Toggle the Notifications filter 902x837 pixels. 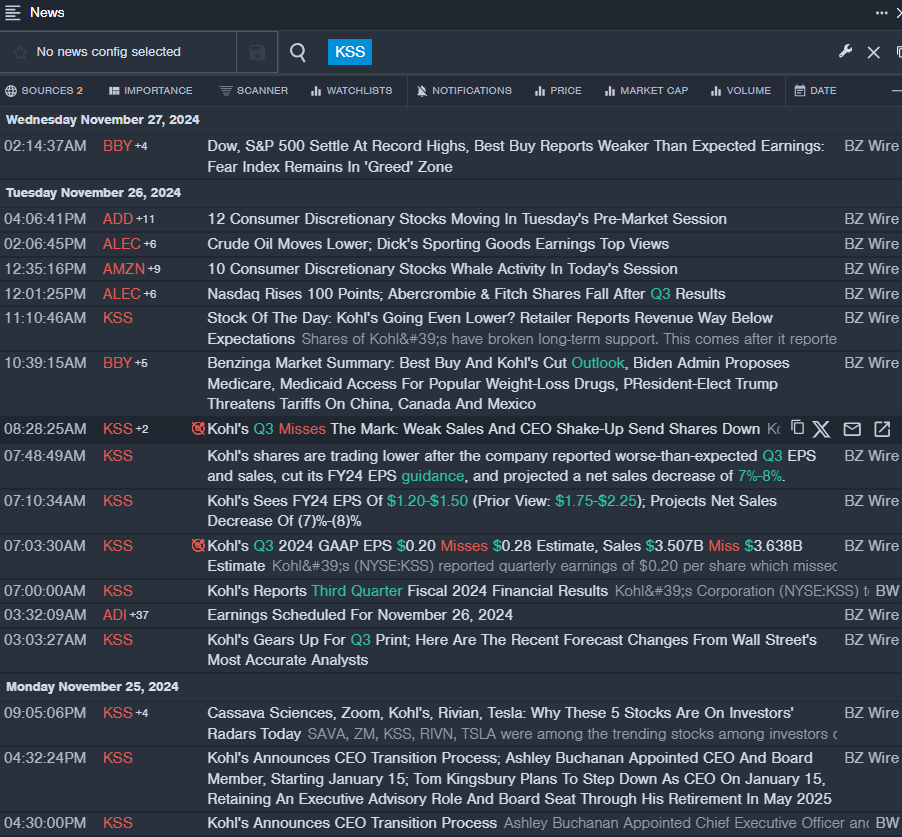pyautogui.click(x=464, y=91)
